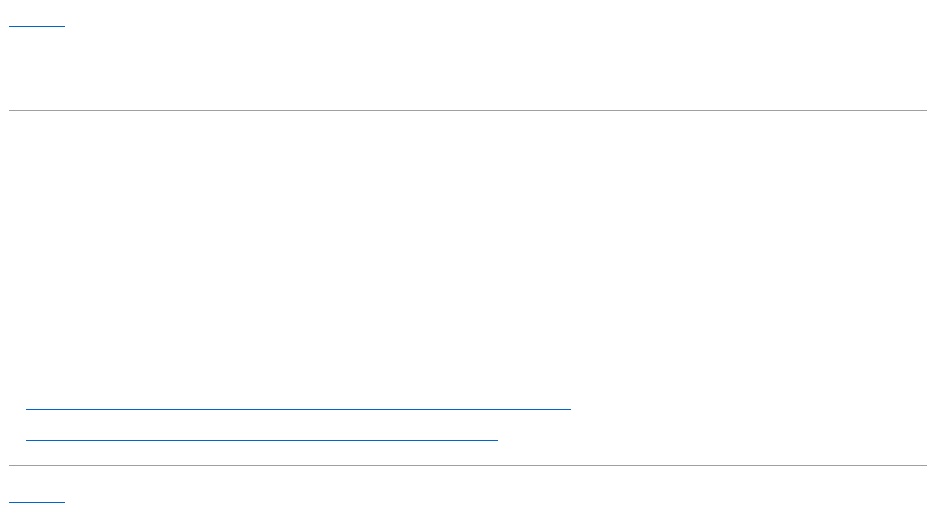
Task: Open the second indented underlined blue link
Action: coord(261,435)
